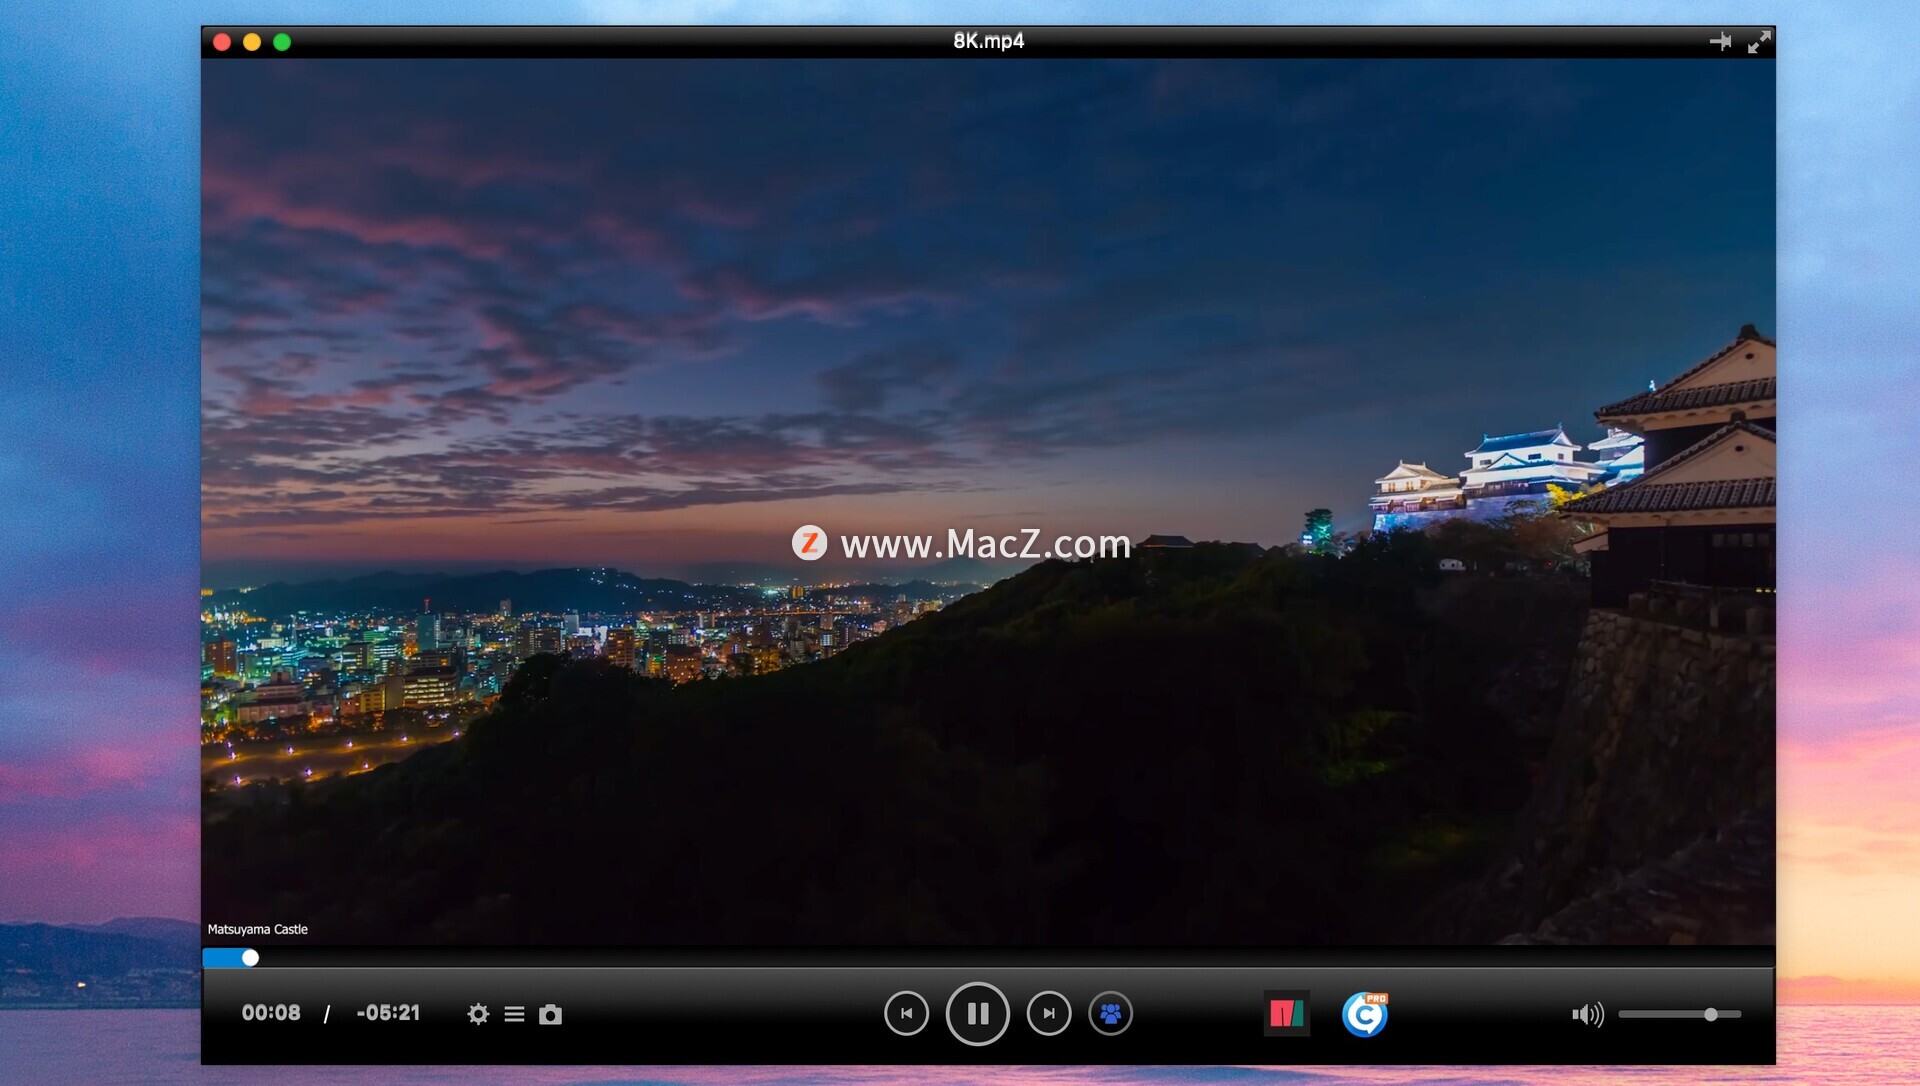The height and width of the screenshot is (1086, 1920).
Task: Close the player window with the red button
Action: click(222, 42)
